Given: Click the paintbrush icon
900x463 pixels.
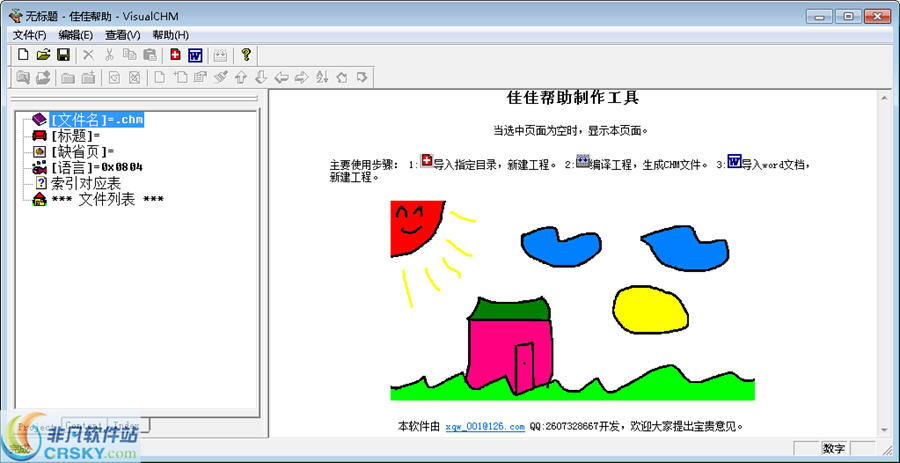Looking at the screenshot, I should (x=220, y=77).
